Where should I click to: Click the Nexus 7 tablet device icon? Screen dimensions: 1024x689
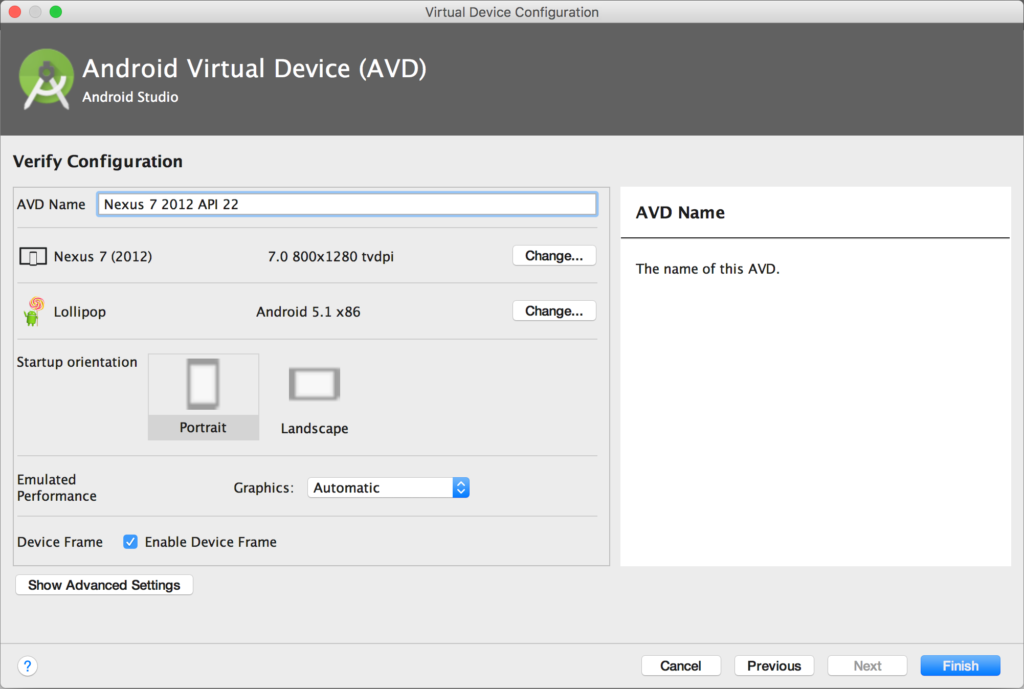point(33,257)
